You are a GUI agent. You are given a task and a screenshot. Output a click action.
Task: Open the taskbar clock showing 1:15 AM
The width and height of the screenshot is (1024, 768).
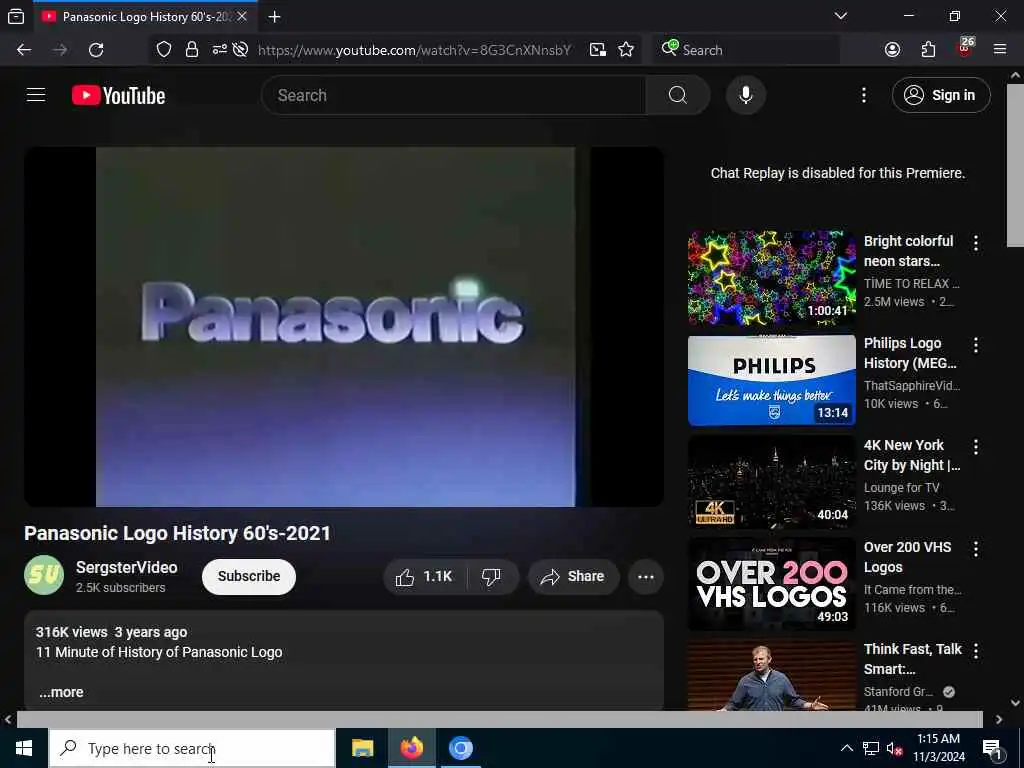pos(939,748)
